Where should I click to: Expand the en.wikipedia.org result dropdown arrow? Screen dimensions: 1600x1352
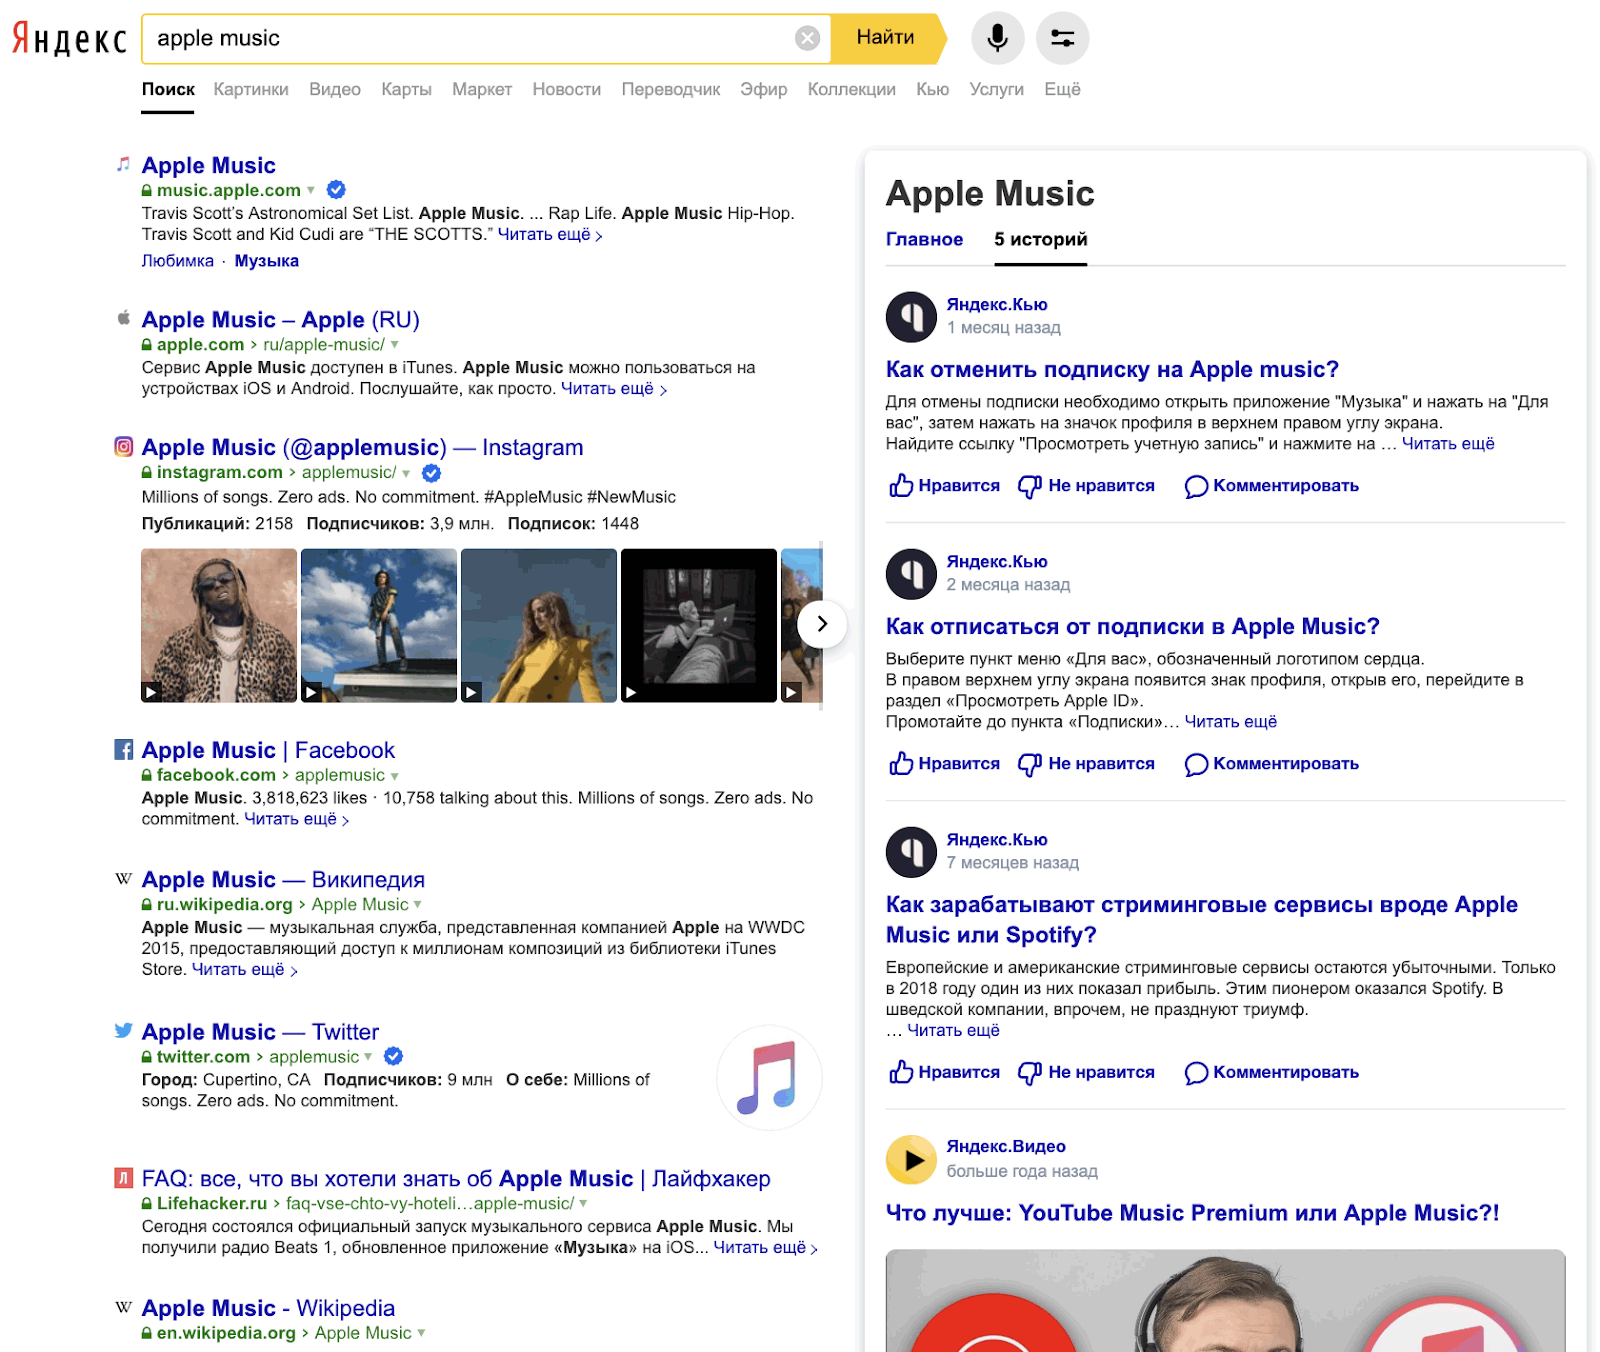point(421,1333)
